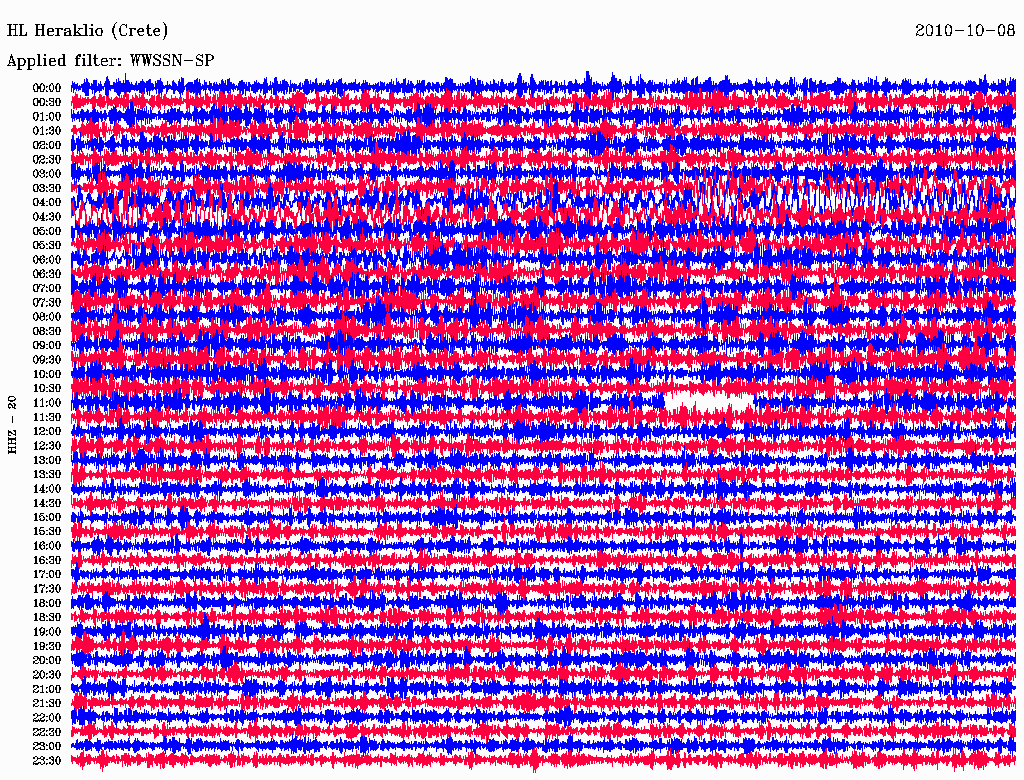The height and width of the screenshot is (780, 1024).
Task: Select the 01:30 time label
Action: pos(47,131)
